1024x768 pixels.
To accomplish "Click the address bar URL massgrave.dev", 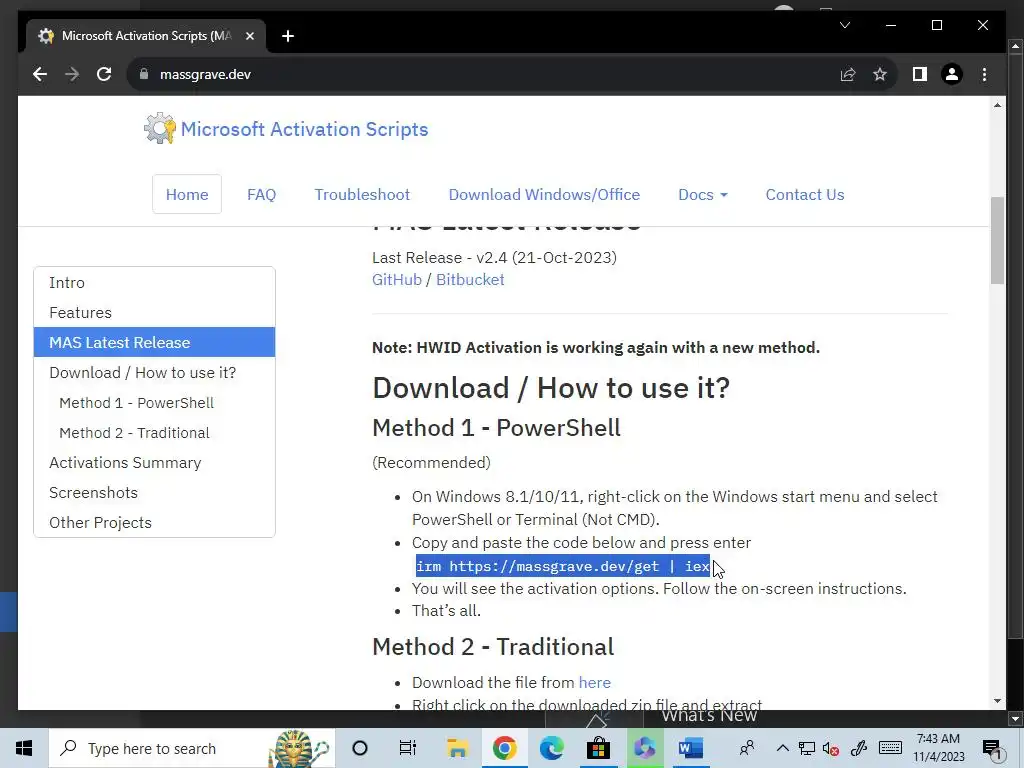I will point(205,74).
